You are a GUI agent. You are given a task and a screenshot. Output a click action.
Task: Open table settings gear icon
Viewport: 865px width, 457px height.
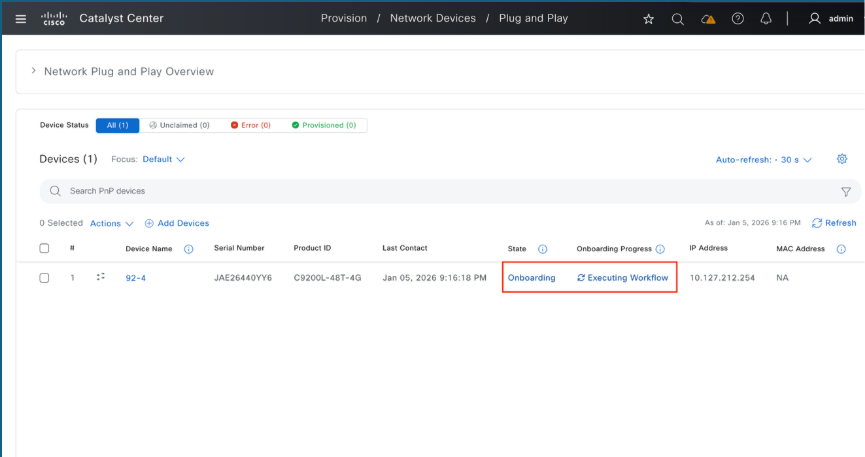(842, 159)
